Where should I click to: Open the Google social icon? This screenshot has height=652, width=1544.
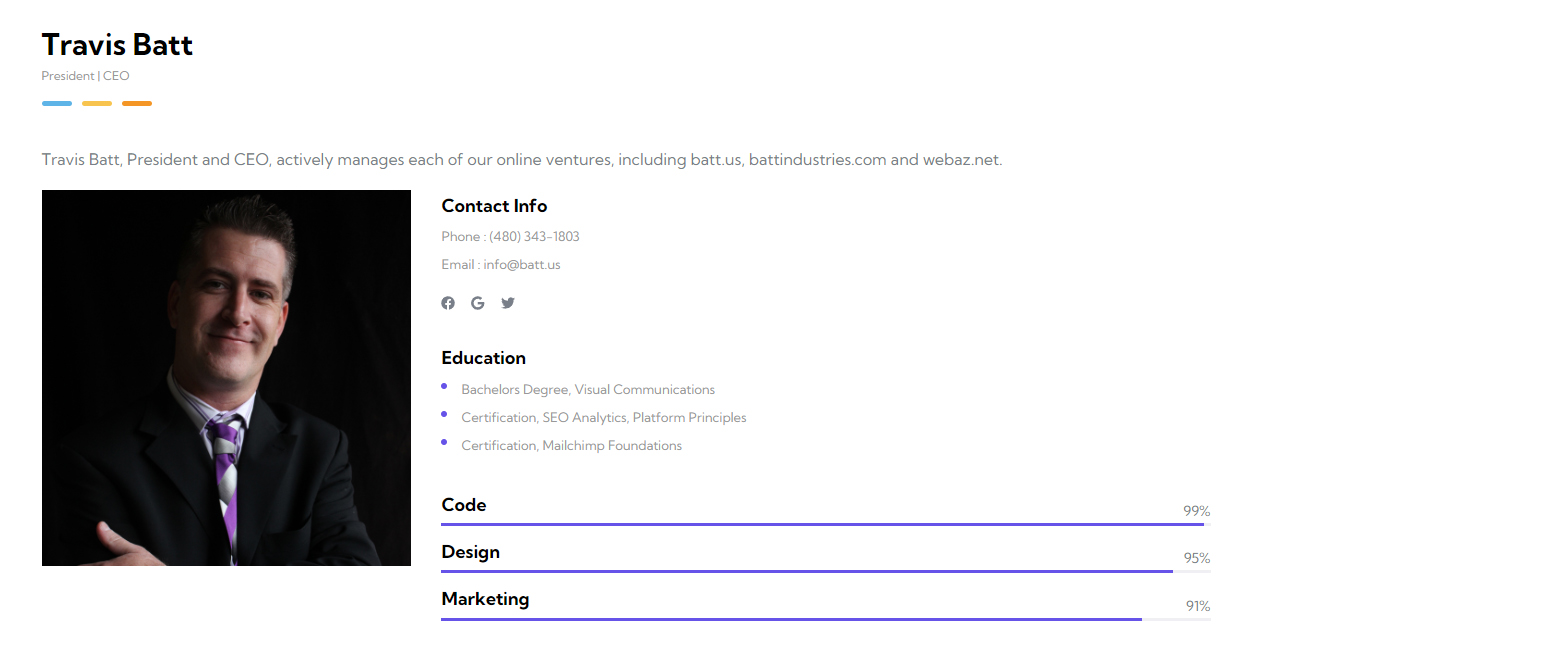point(478,303)
